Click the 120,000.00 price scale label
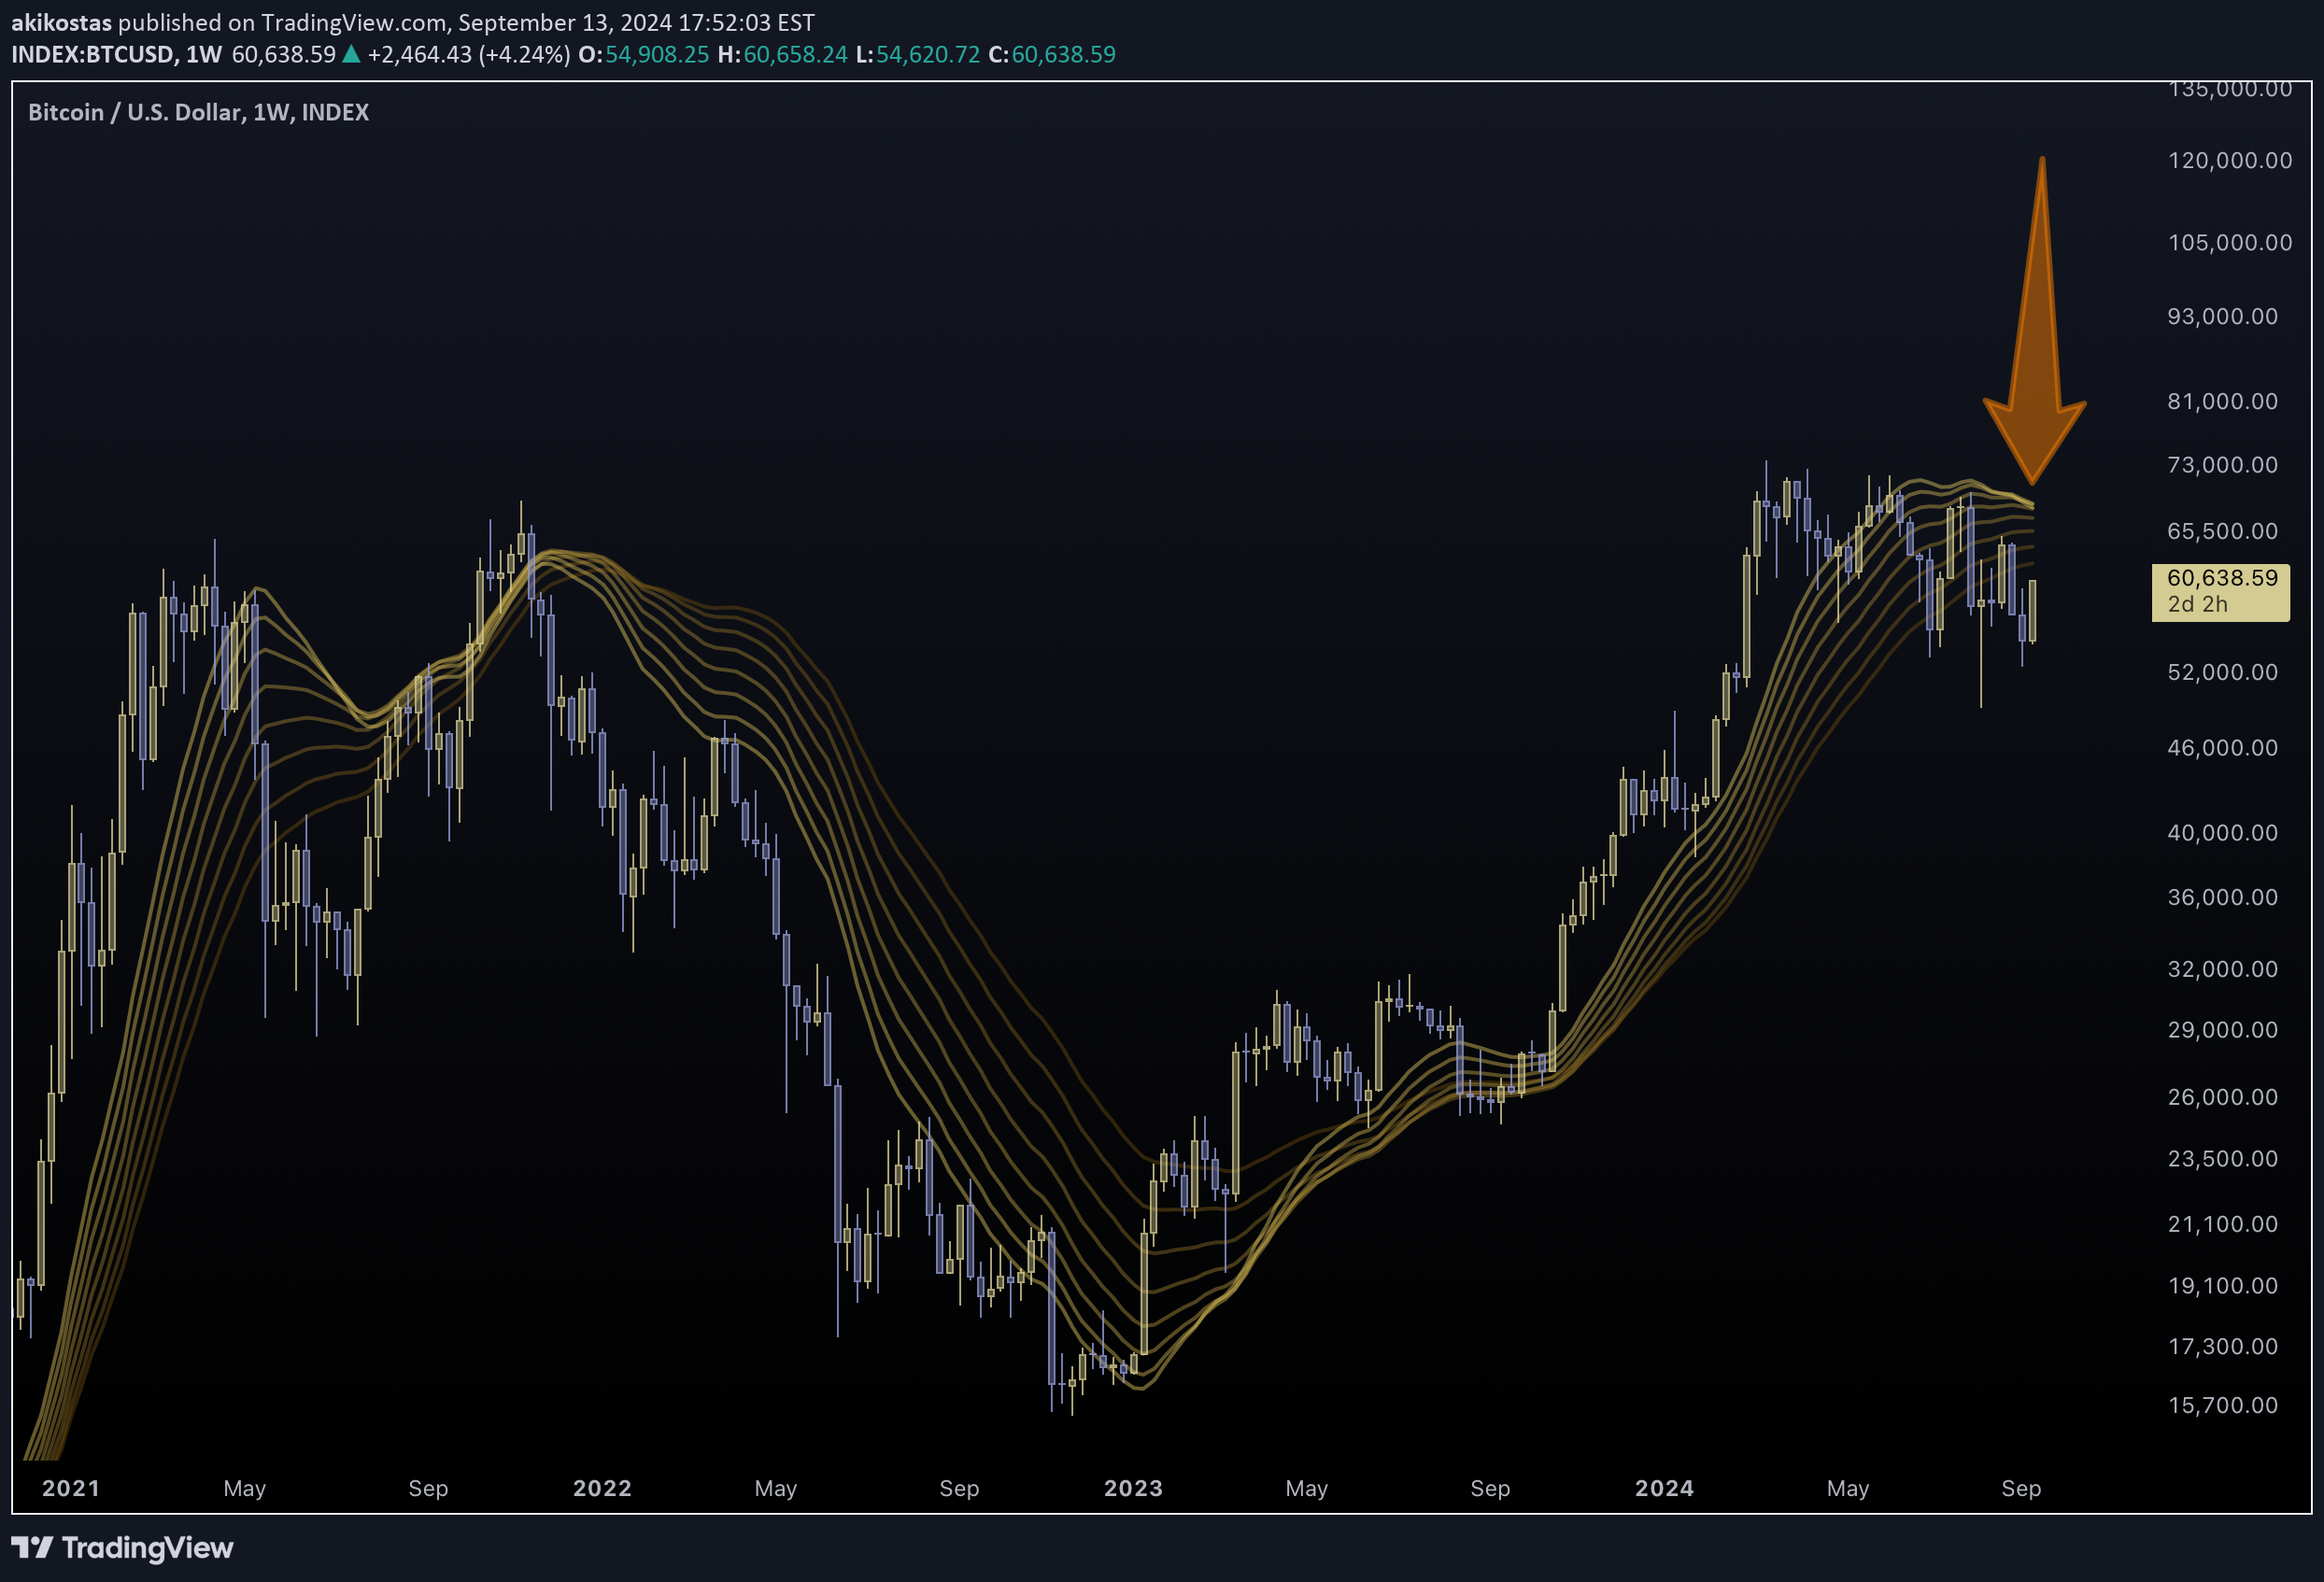Viewport: 2324px width, 1582px height. 2229,161
